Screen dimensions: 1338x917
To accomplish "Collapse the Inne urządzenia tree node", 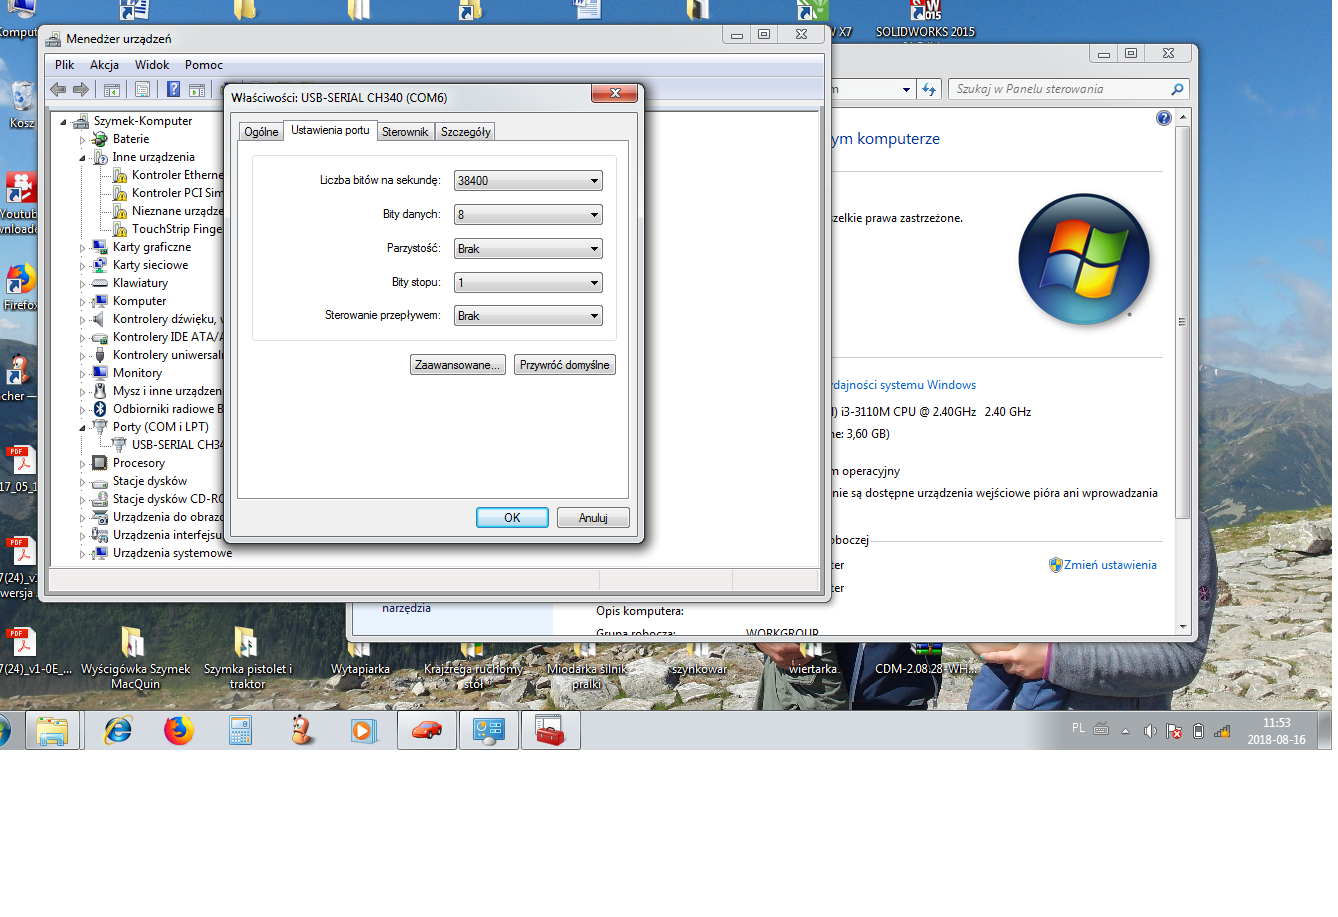I will click(83, 158).
